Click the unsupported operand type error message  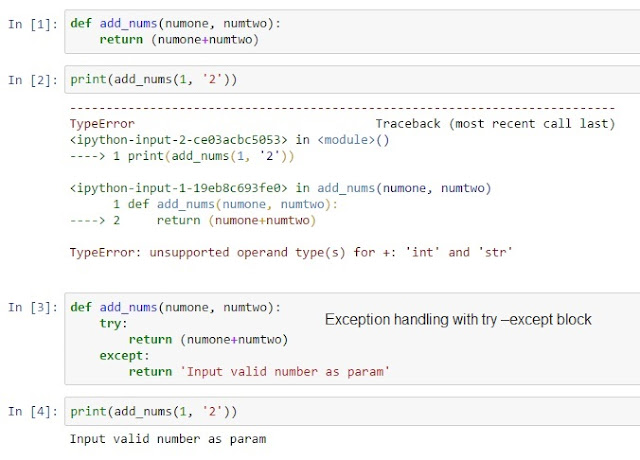pos(291,253)
